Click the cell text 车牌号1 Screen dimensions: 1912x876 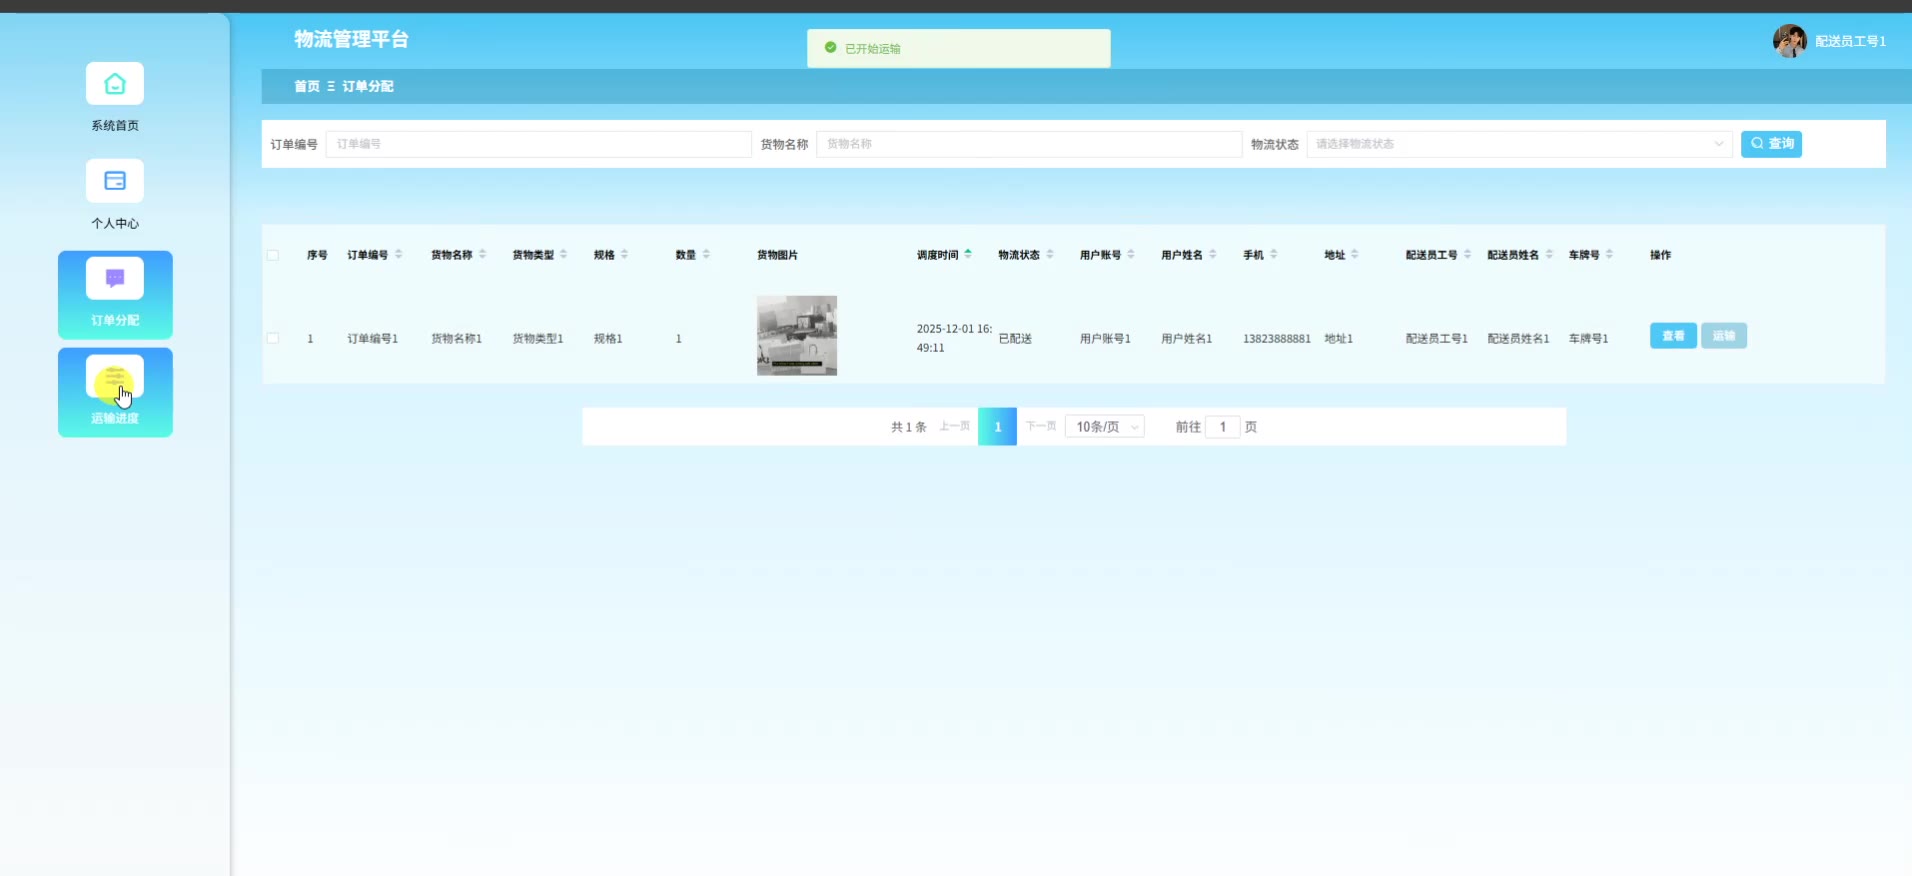point(1589,339)
